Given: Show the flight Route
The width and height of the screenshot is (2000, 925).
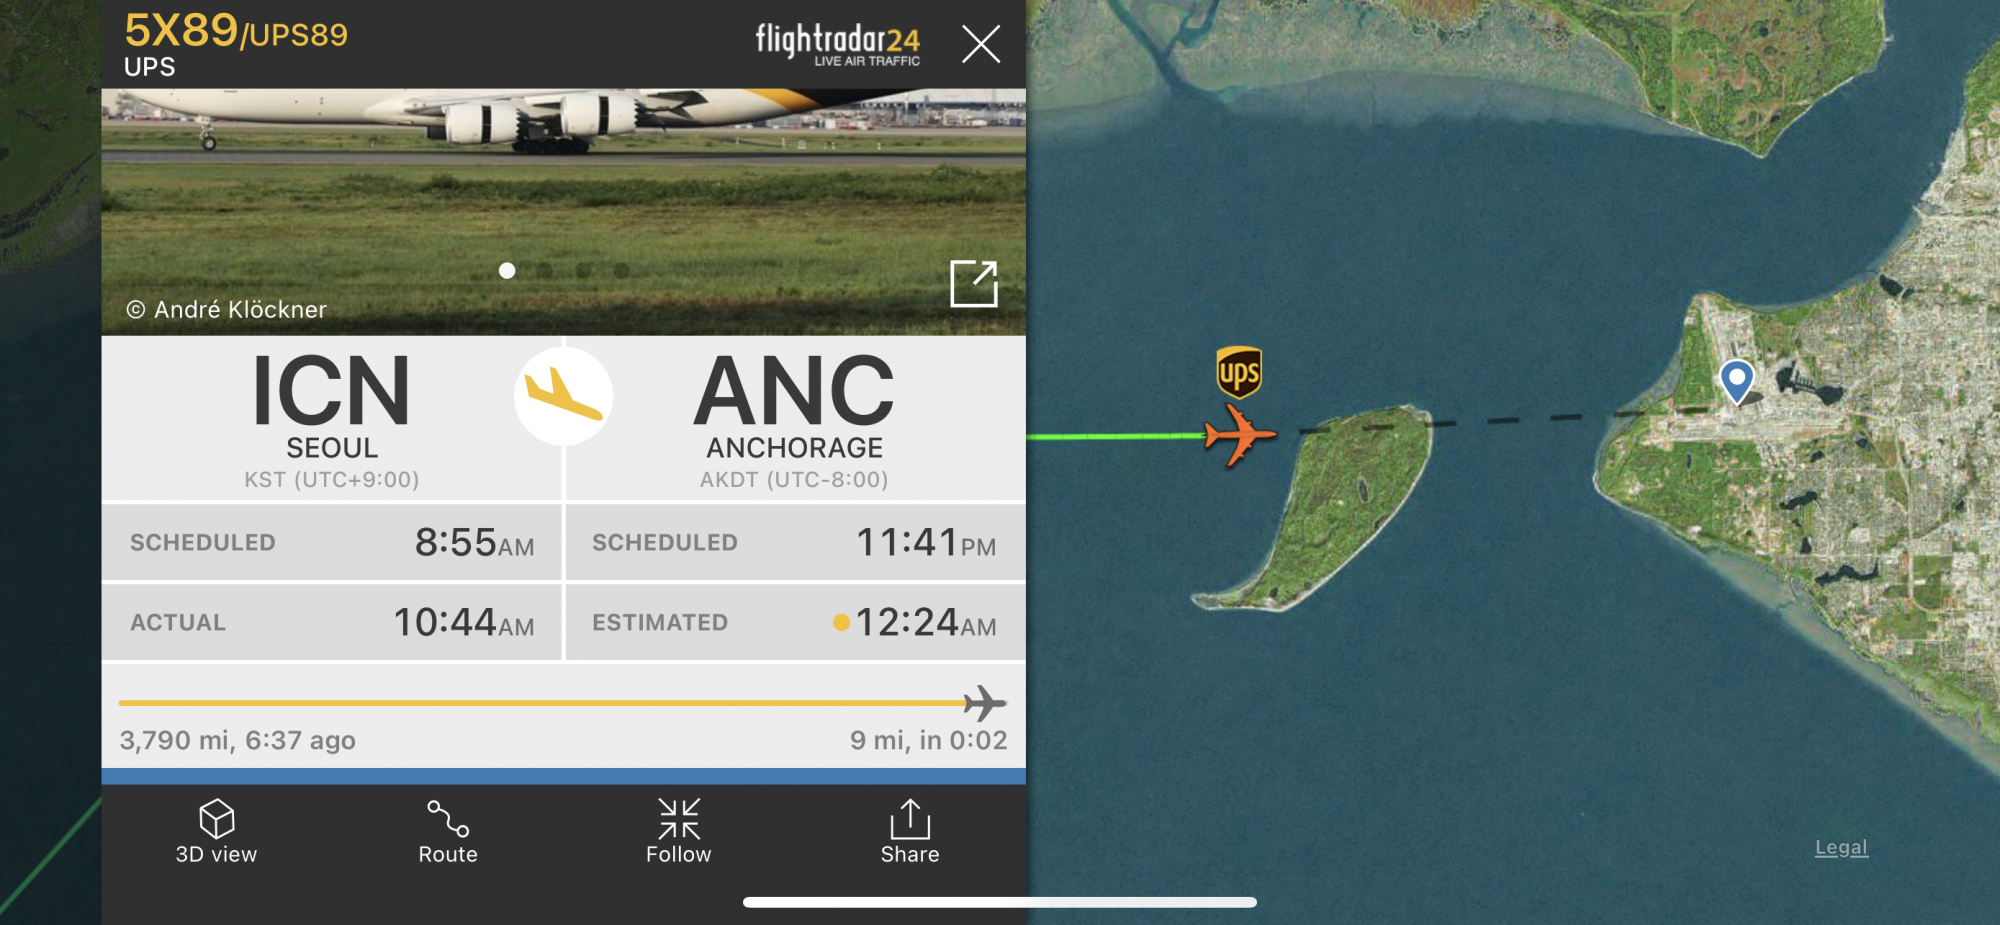Looking at the screenshot, I should pyautogui.click(x=448, y=831).
